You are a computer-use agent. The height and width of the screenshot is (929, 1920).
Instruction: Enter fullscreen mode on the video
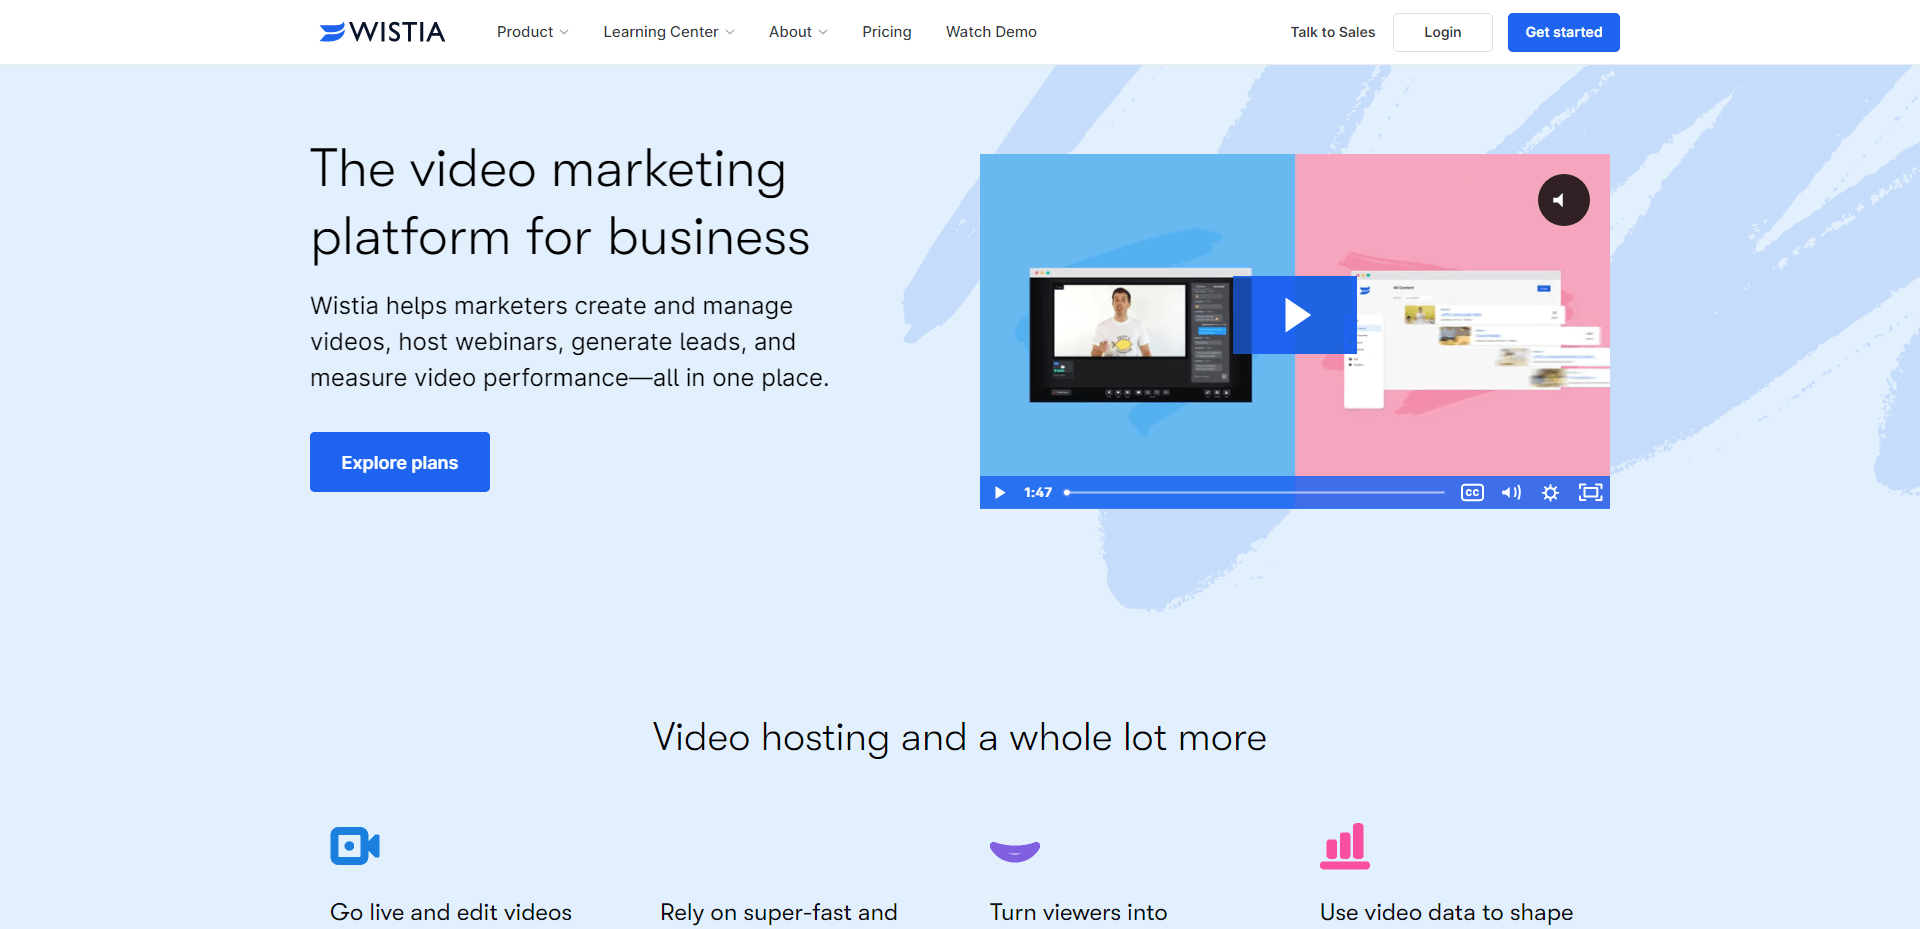pyautogui.click(x=1590, y=492)
